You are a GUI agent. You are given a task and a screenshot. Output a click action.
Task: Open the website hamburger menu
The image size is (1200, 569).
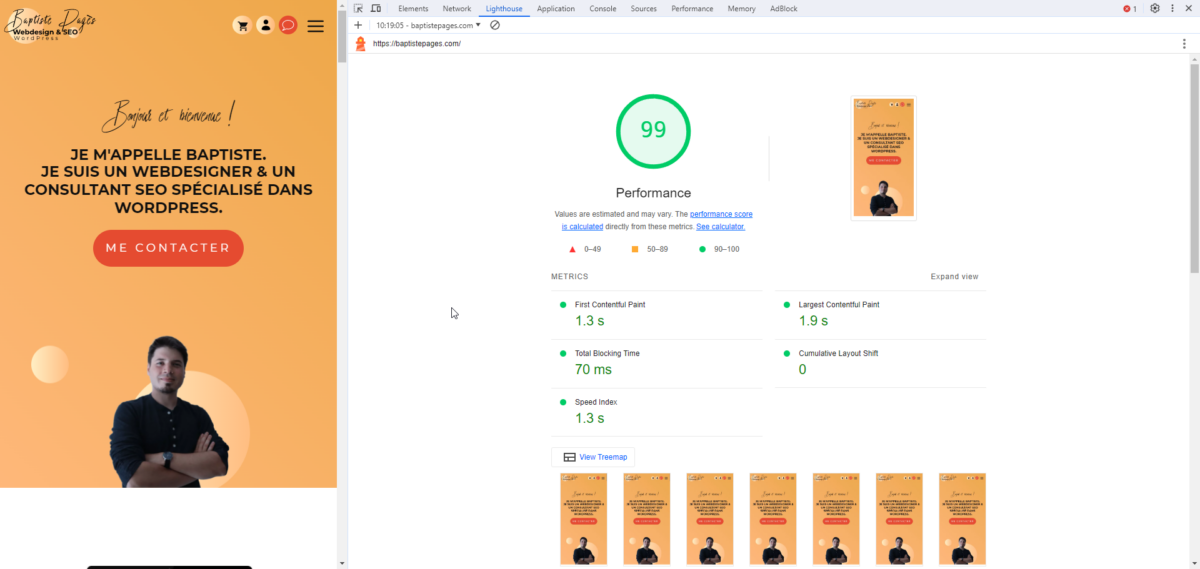click(316, 26)
